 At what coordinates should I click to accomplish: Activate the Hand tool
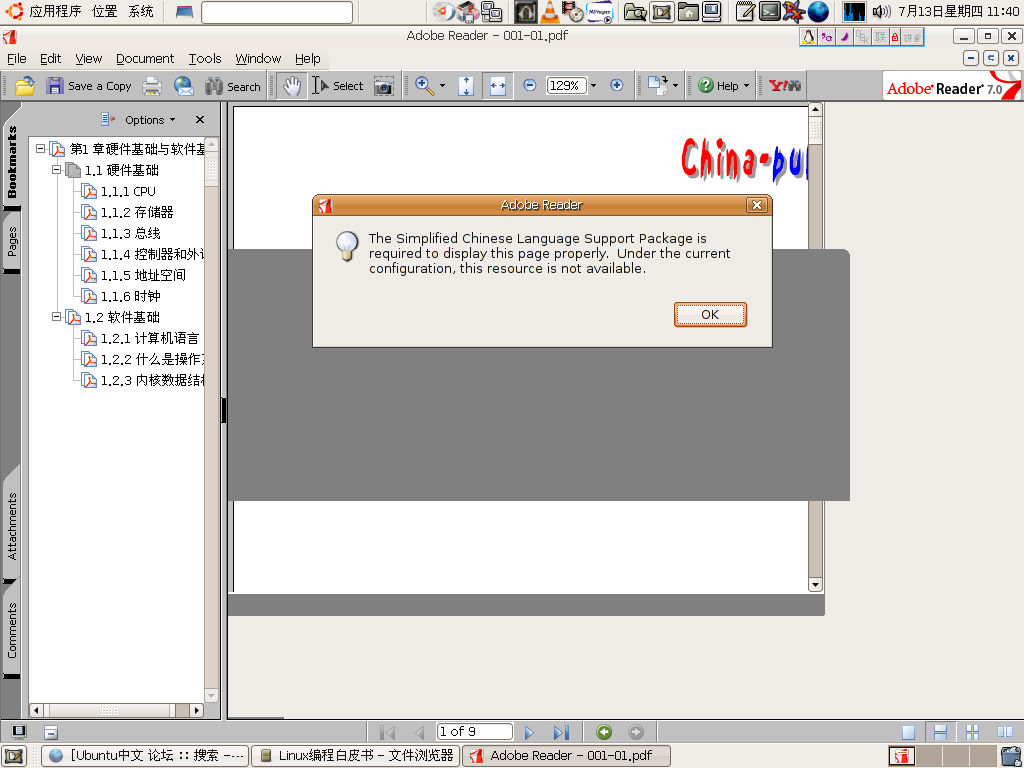click(x=291, y=86)
